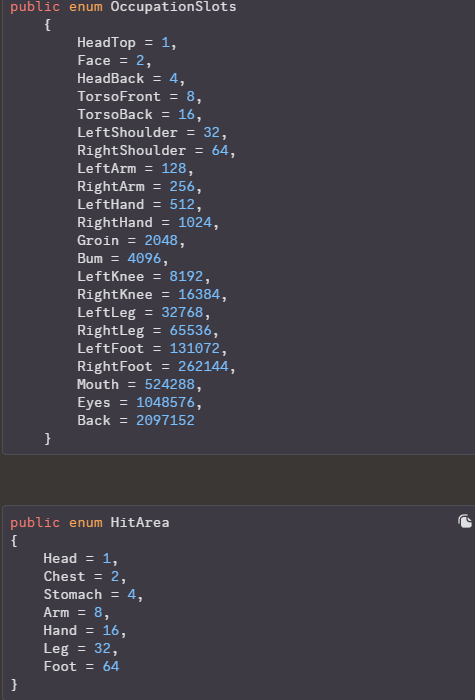475x700 pixels.
Task: Click the value 524288 of Mouth
Action: [169, 384]
